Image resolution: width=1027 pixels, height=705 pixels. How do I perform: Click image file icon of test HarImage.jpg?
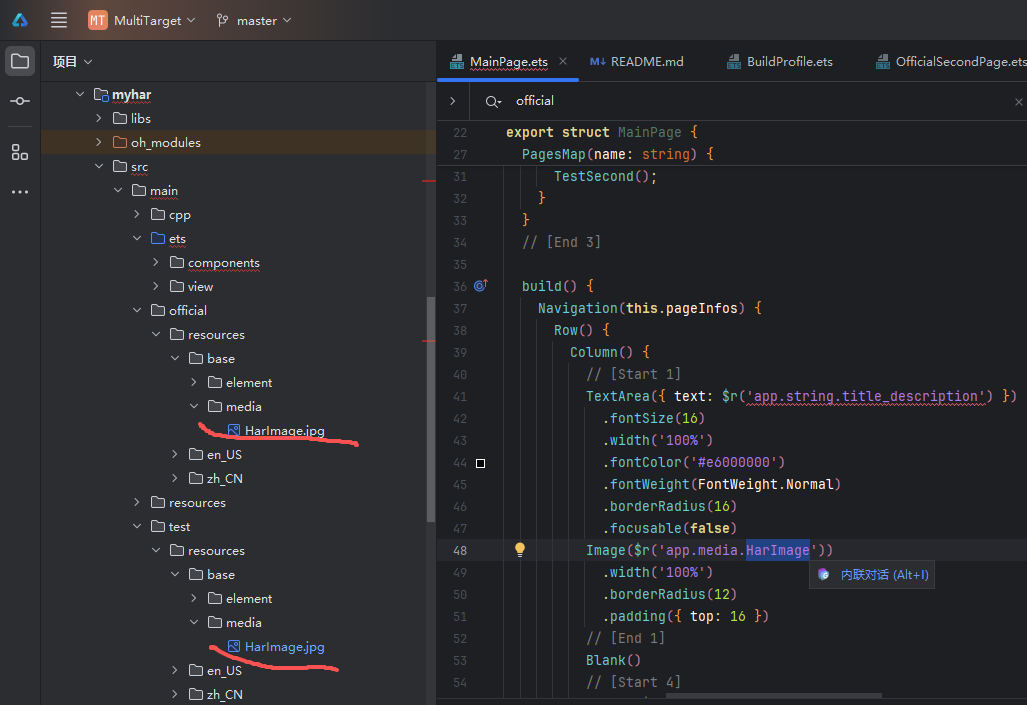click(x=234, y=647)
